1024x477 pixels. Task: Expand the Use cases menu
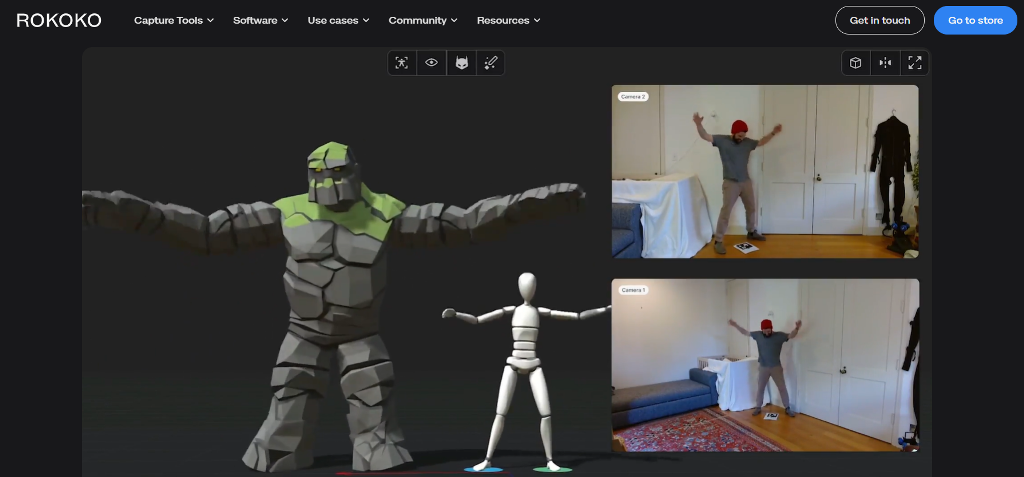pos(338,20)
